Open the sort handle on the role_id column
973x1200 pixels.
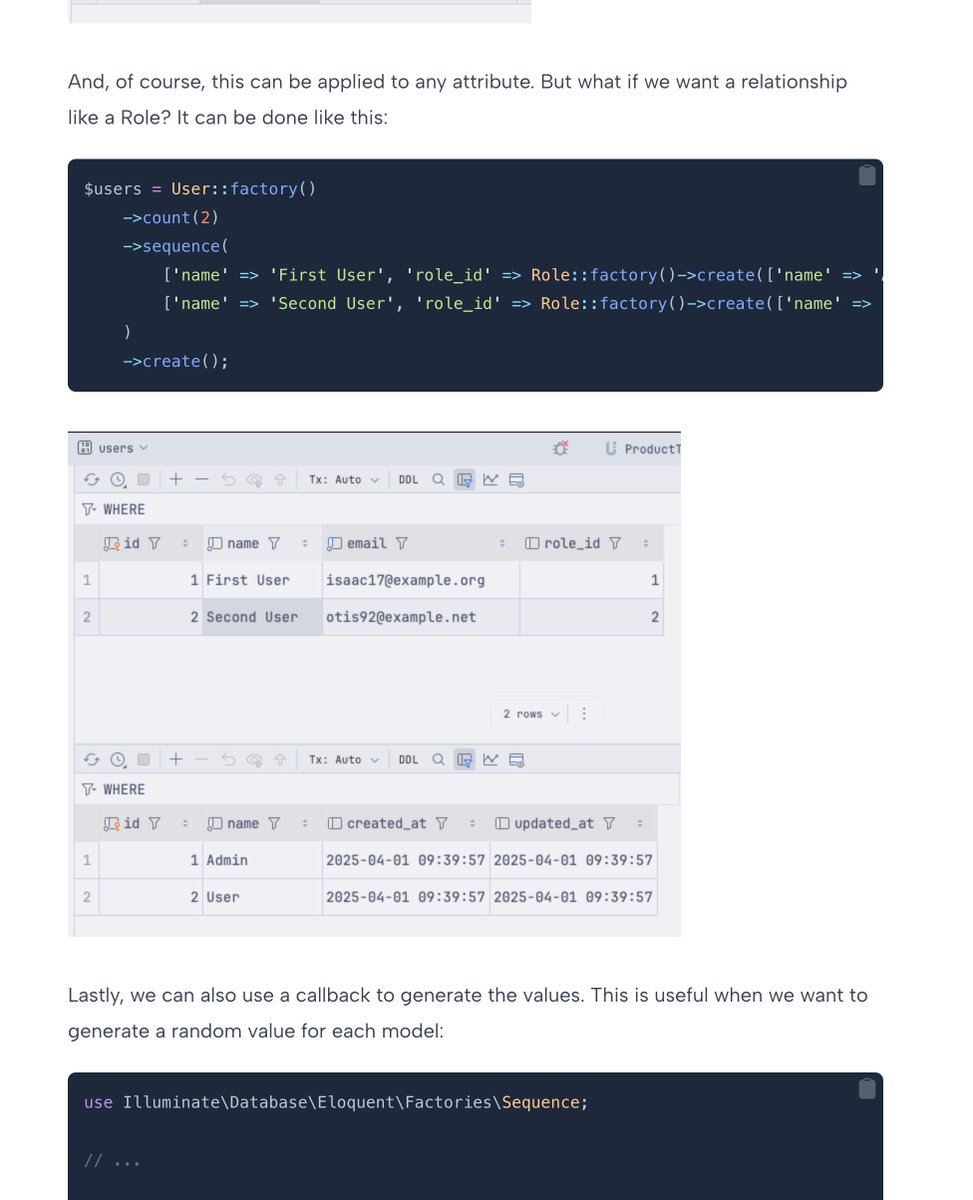click(646, 543)
